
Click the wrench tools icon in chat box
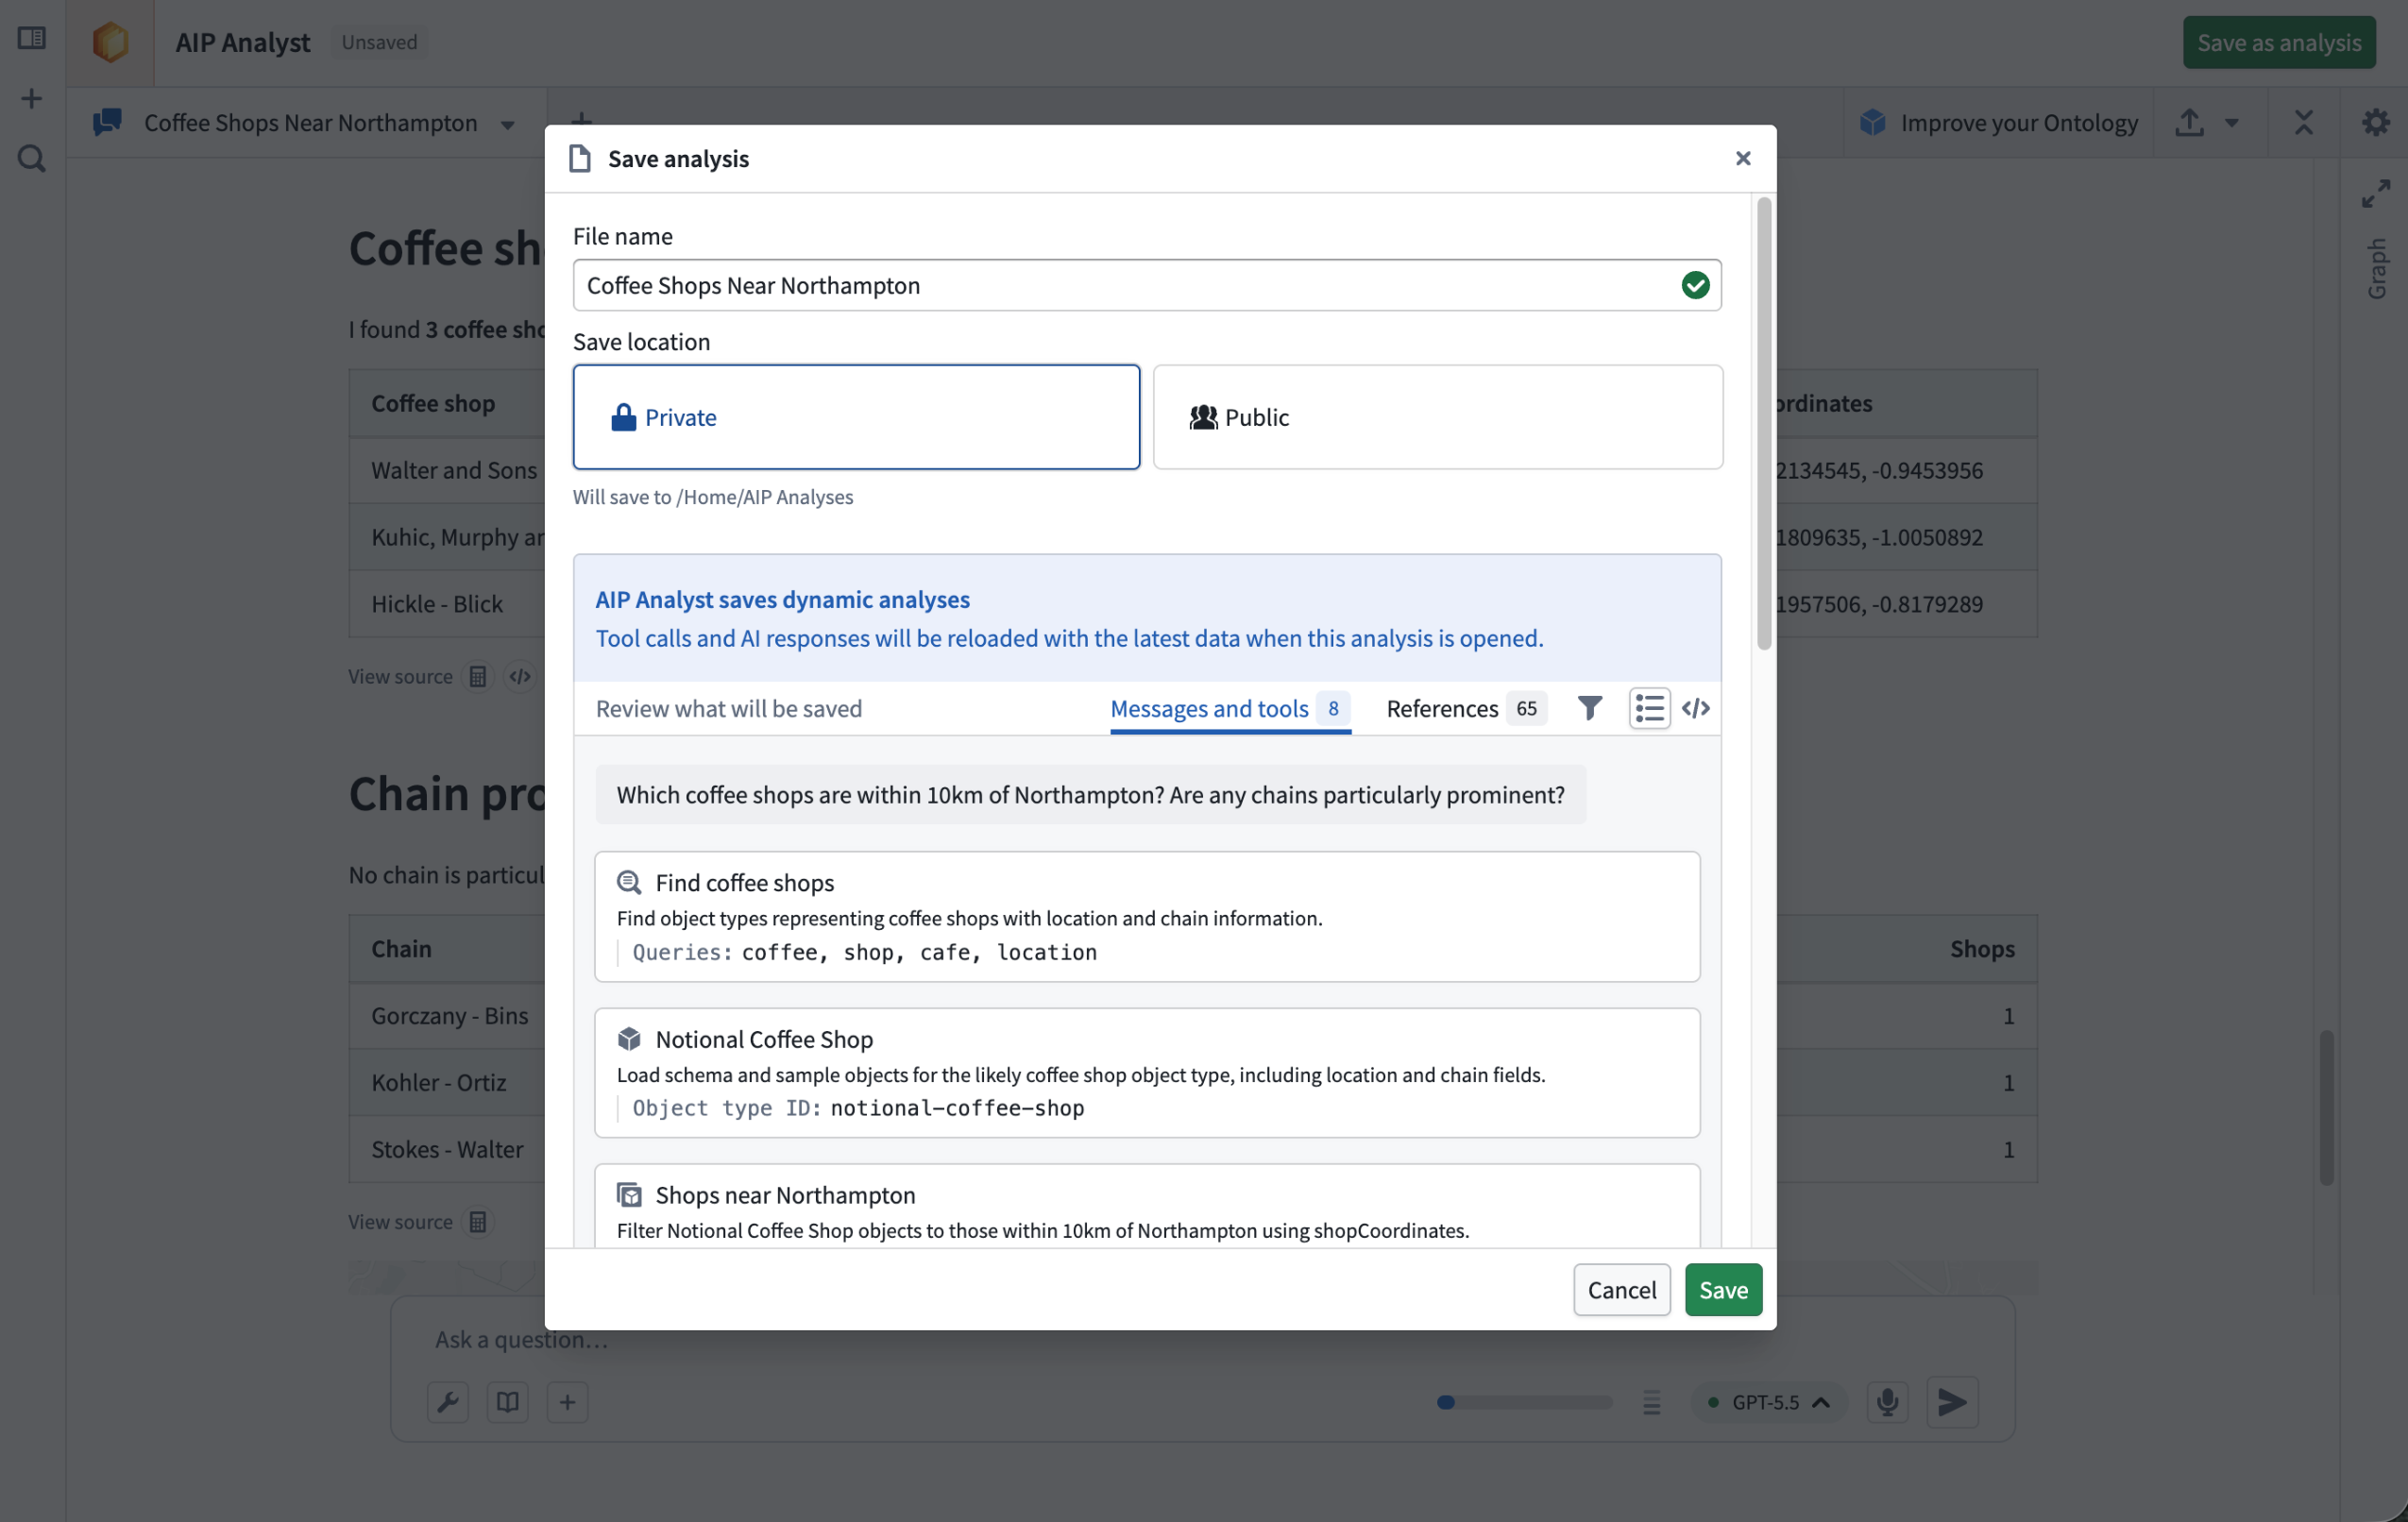[x=448, y=1402]
